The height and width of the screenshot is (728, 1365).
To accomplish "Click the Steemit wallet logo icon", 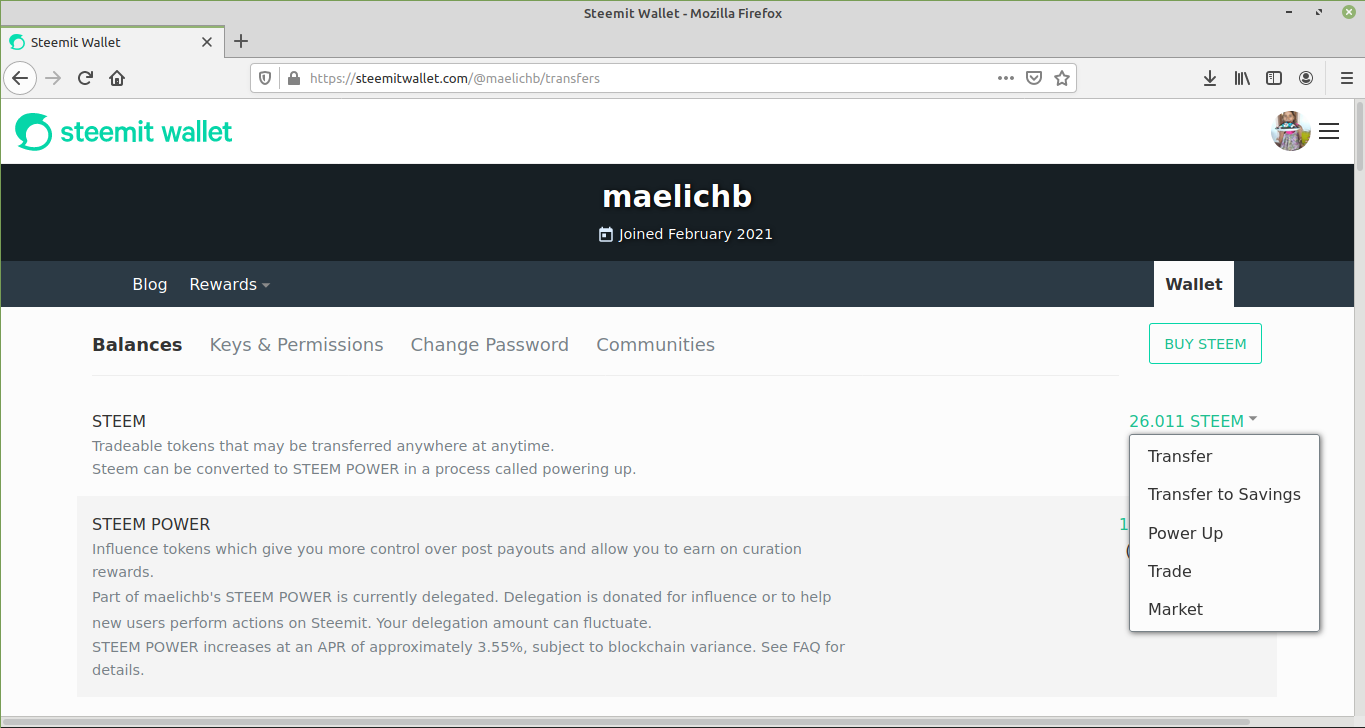I will click(33, 132).
